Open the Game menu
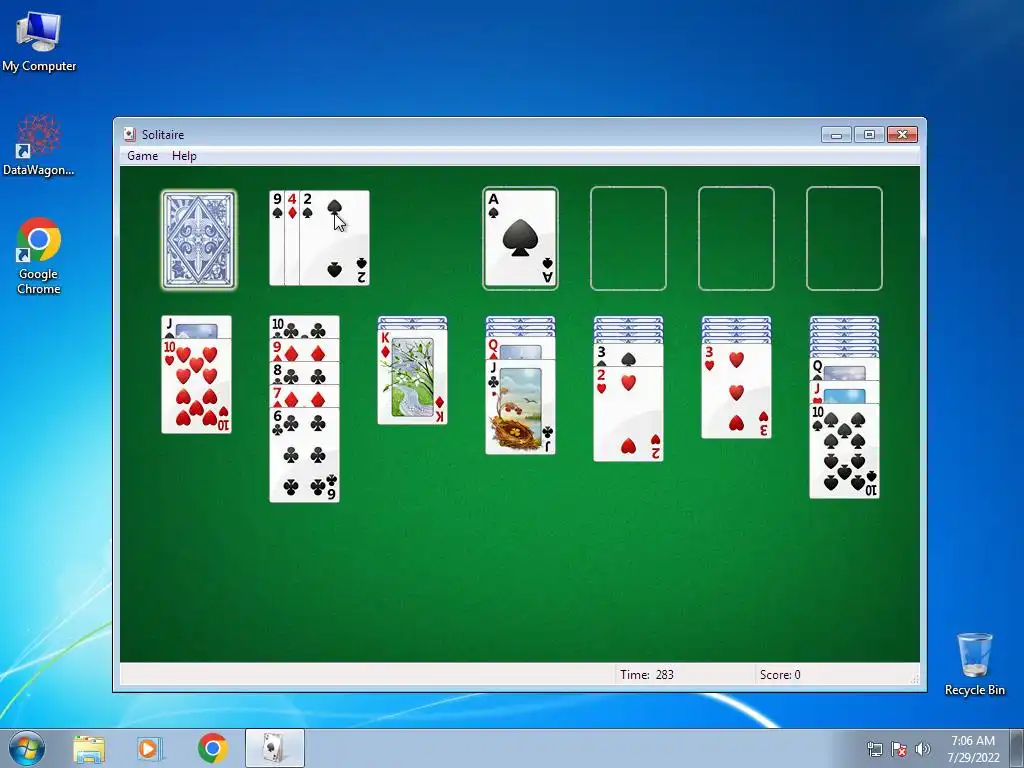Image resolution: width=1024 pixels, height=768 pixels. (142, 156)
